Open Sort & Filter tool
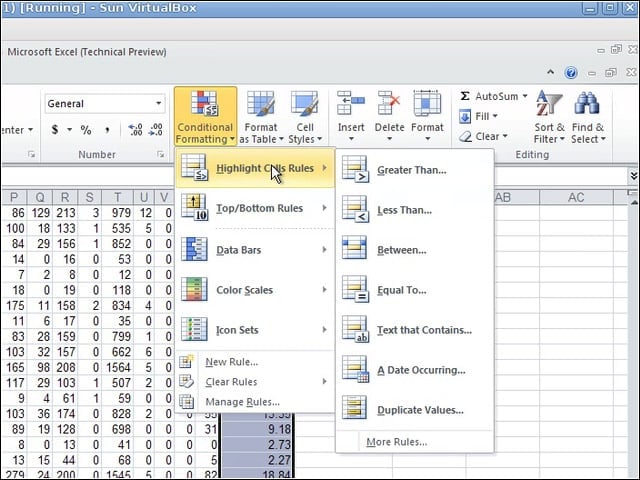 click(549, 117)
